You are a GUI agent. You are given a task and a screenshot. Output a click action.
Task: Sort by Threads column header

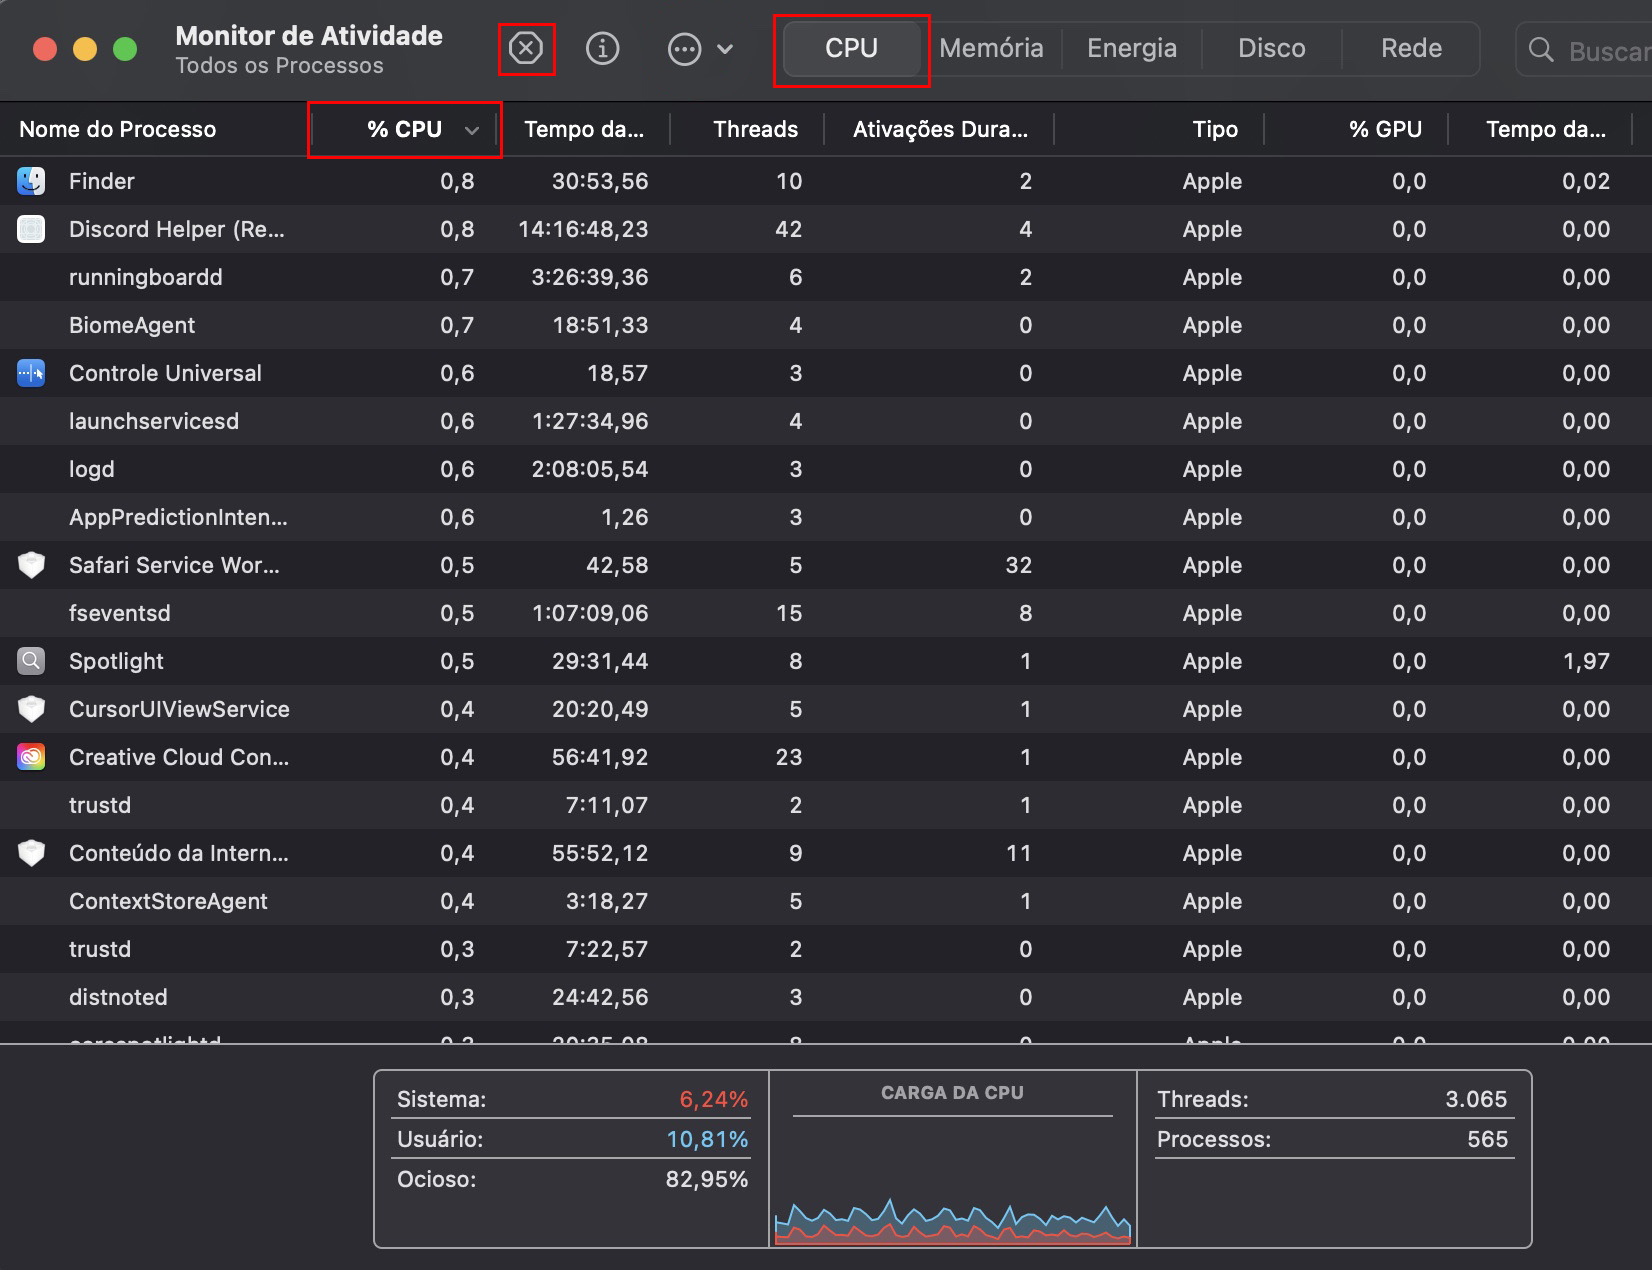click(755, 129)
